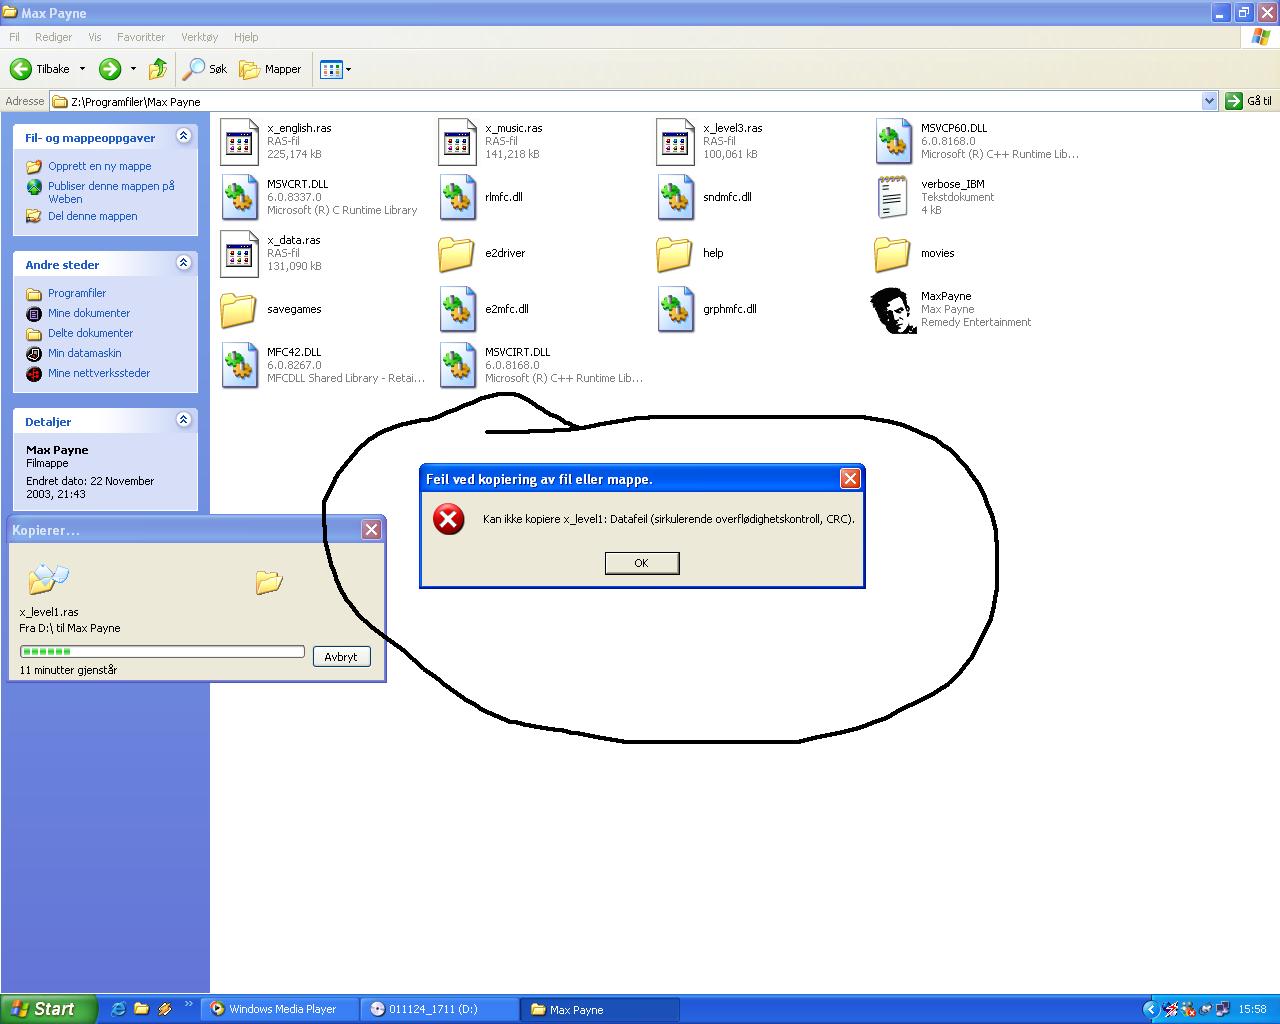This screenshot has height=1024, width=1280.
Task: Expand hidden system tray icons arrow
Action: pyautogui.click(x=1151, y=1009)
